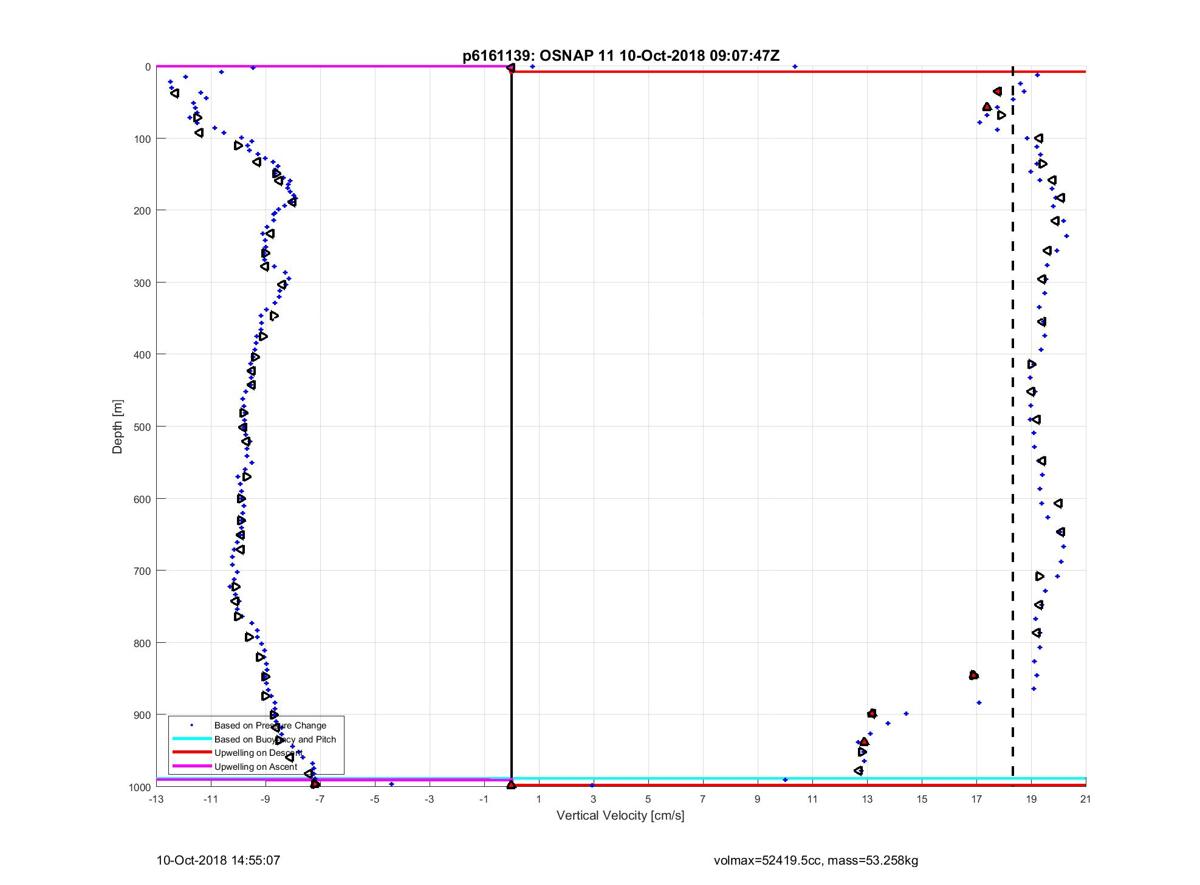Pick the cyan line sample in legend

(191, 739)
